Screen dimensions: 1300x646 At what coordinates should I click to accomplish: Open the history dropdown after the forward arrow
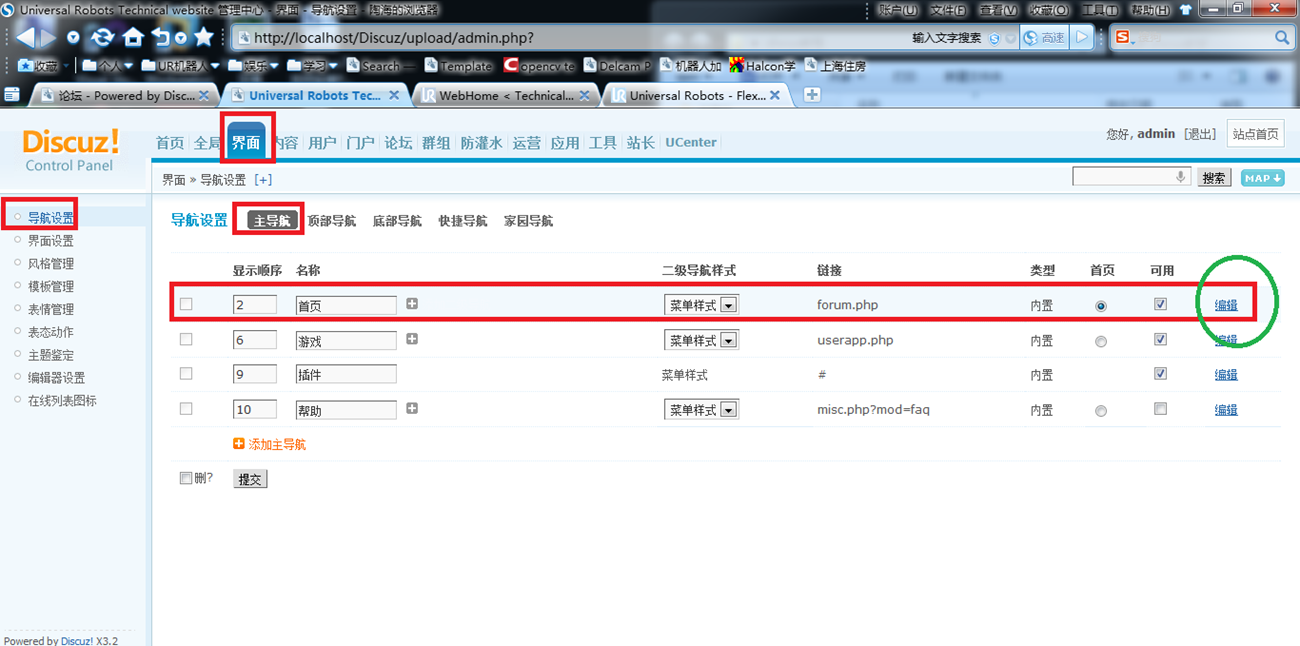point(73,38)
